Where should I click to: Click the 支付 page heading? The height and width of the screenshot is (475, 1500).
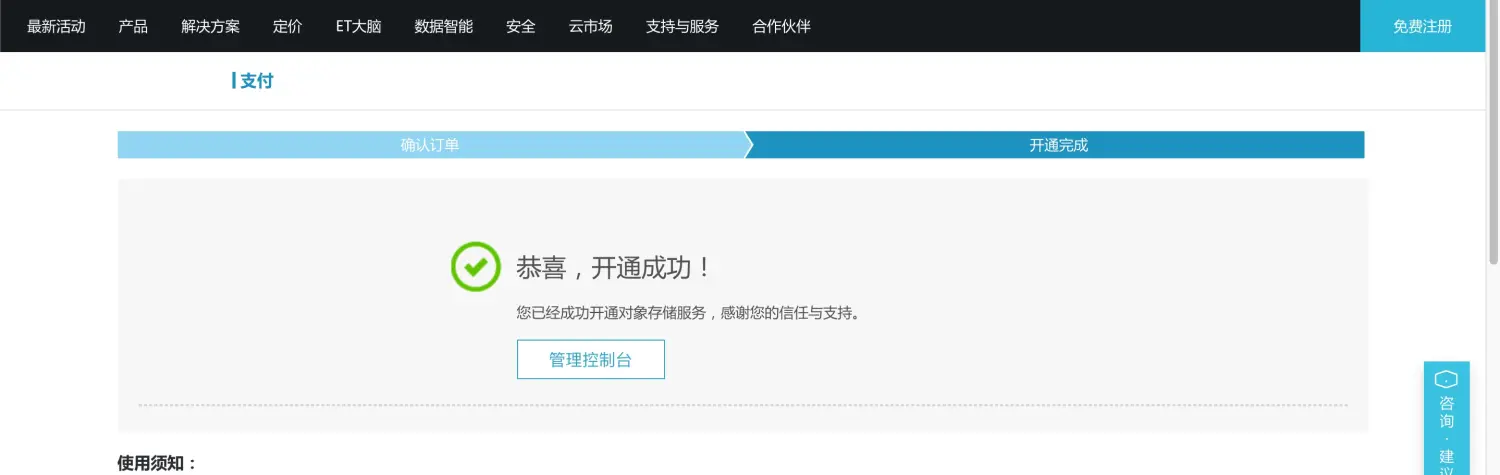pos(256,81)
